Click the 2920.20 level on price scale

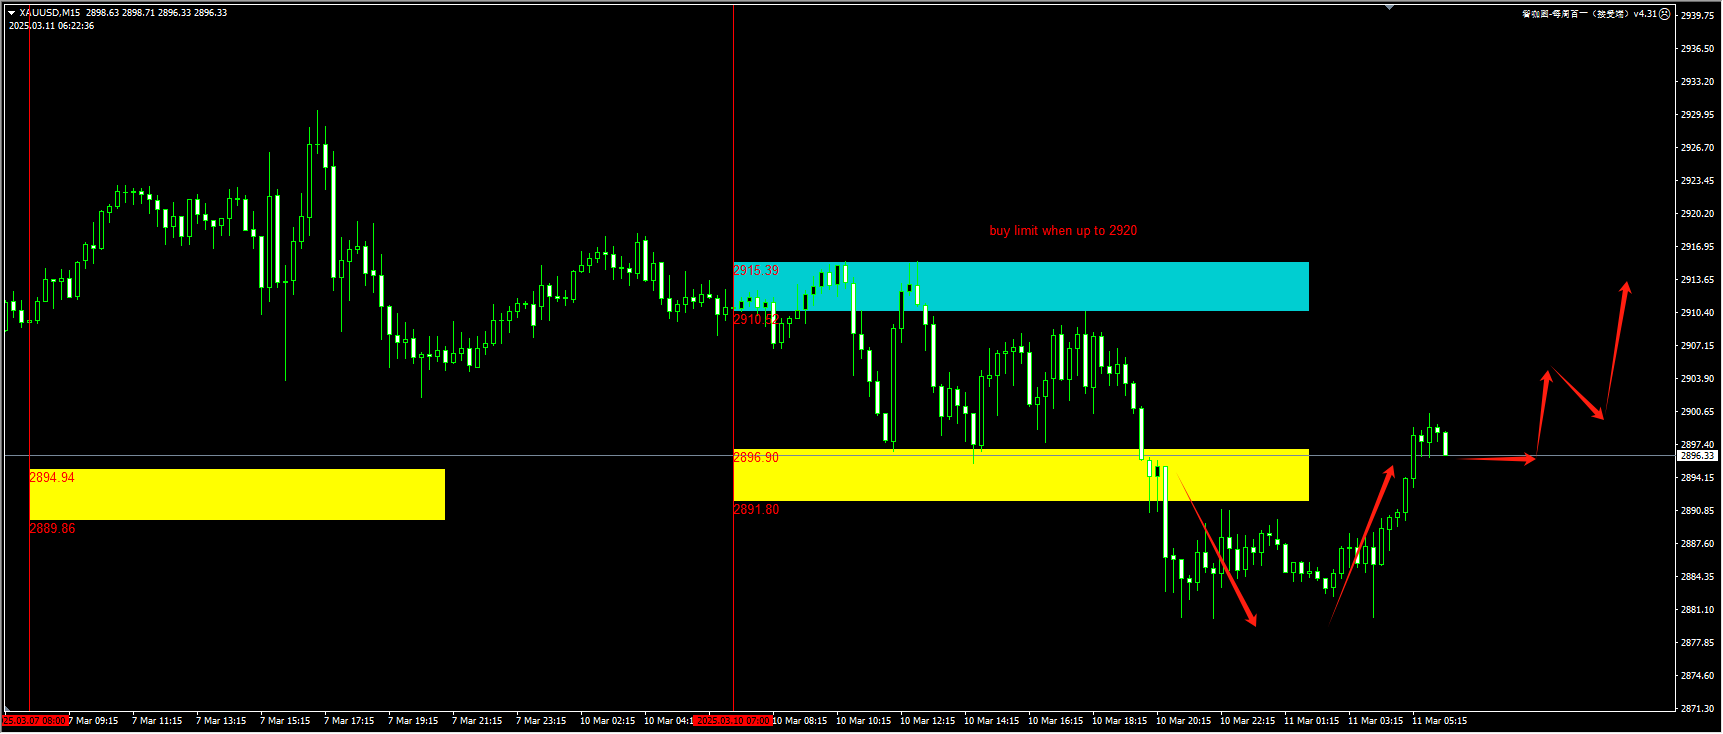(x=1697, y=214)
